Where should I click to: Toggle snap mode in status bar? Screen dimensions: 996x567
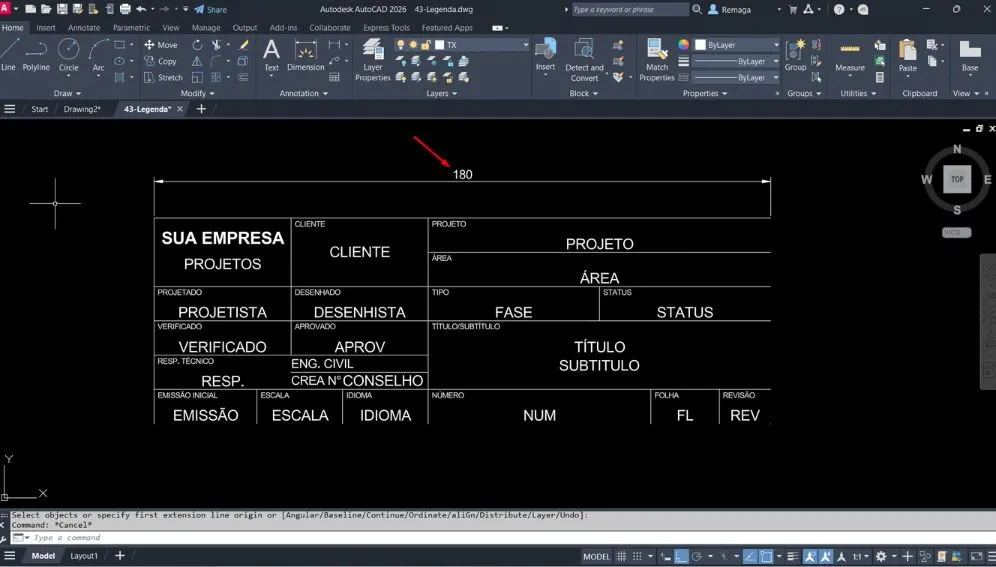coord(637,556)
